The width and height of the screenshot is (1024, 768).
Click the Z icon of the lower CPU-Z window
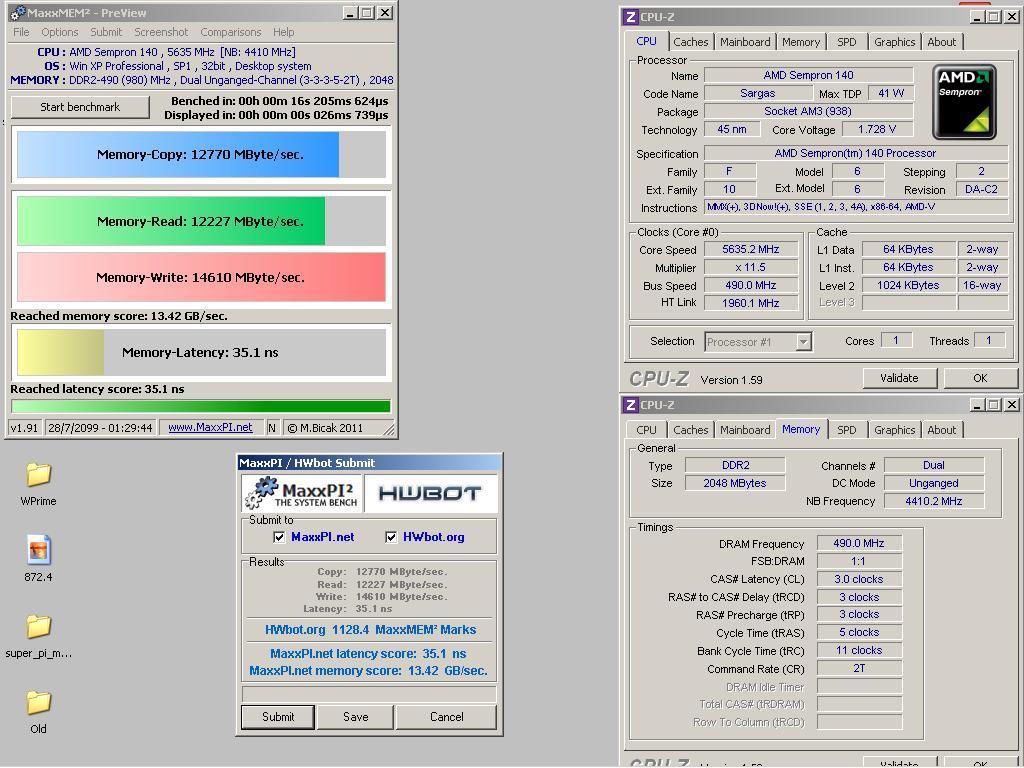pos(630,405)
